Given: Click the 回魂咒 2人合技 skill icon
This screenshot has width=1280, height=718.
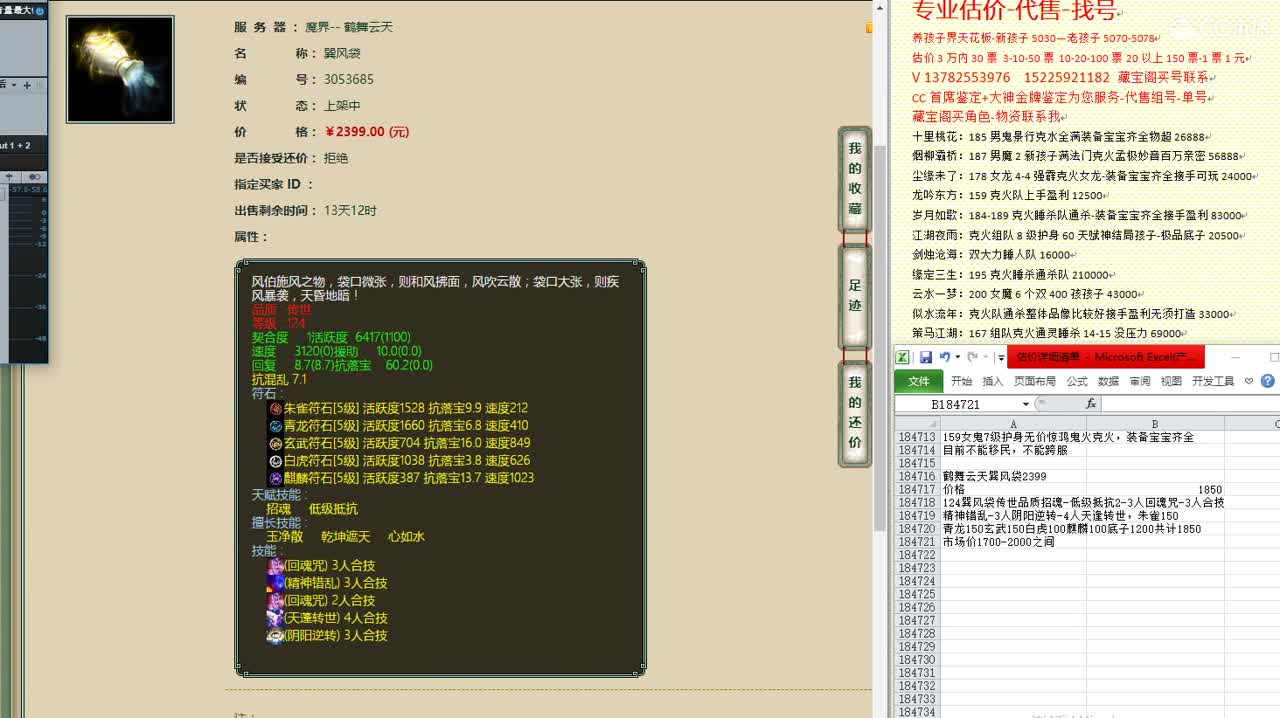Looking at the screenshot, I should [275, 601].
